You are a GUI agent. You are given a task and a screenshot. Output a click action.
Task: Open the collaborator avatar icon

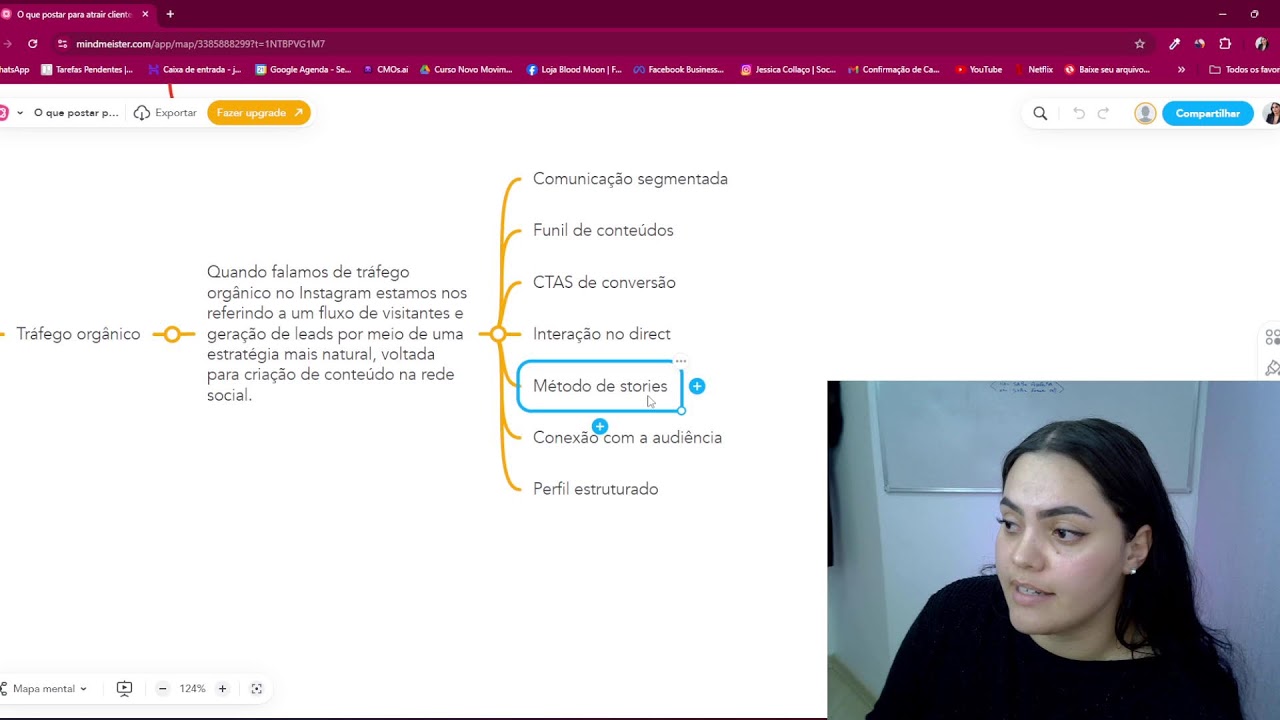[1145, 113]
